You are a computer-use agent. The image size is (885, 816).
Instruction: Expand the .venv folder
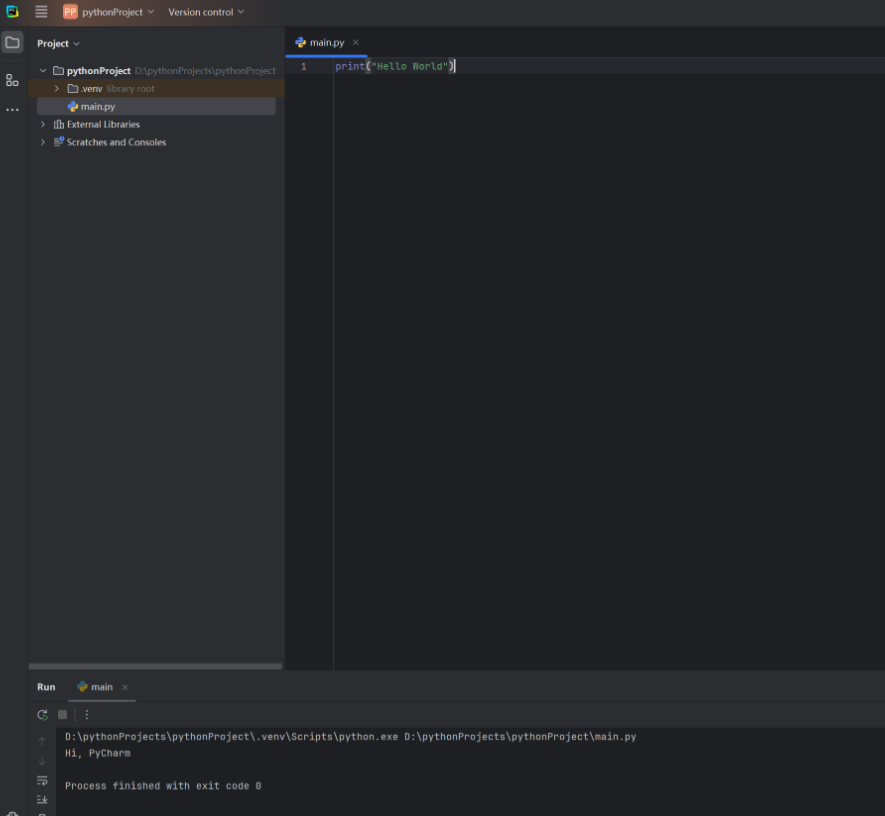pos(56,89)
